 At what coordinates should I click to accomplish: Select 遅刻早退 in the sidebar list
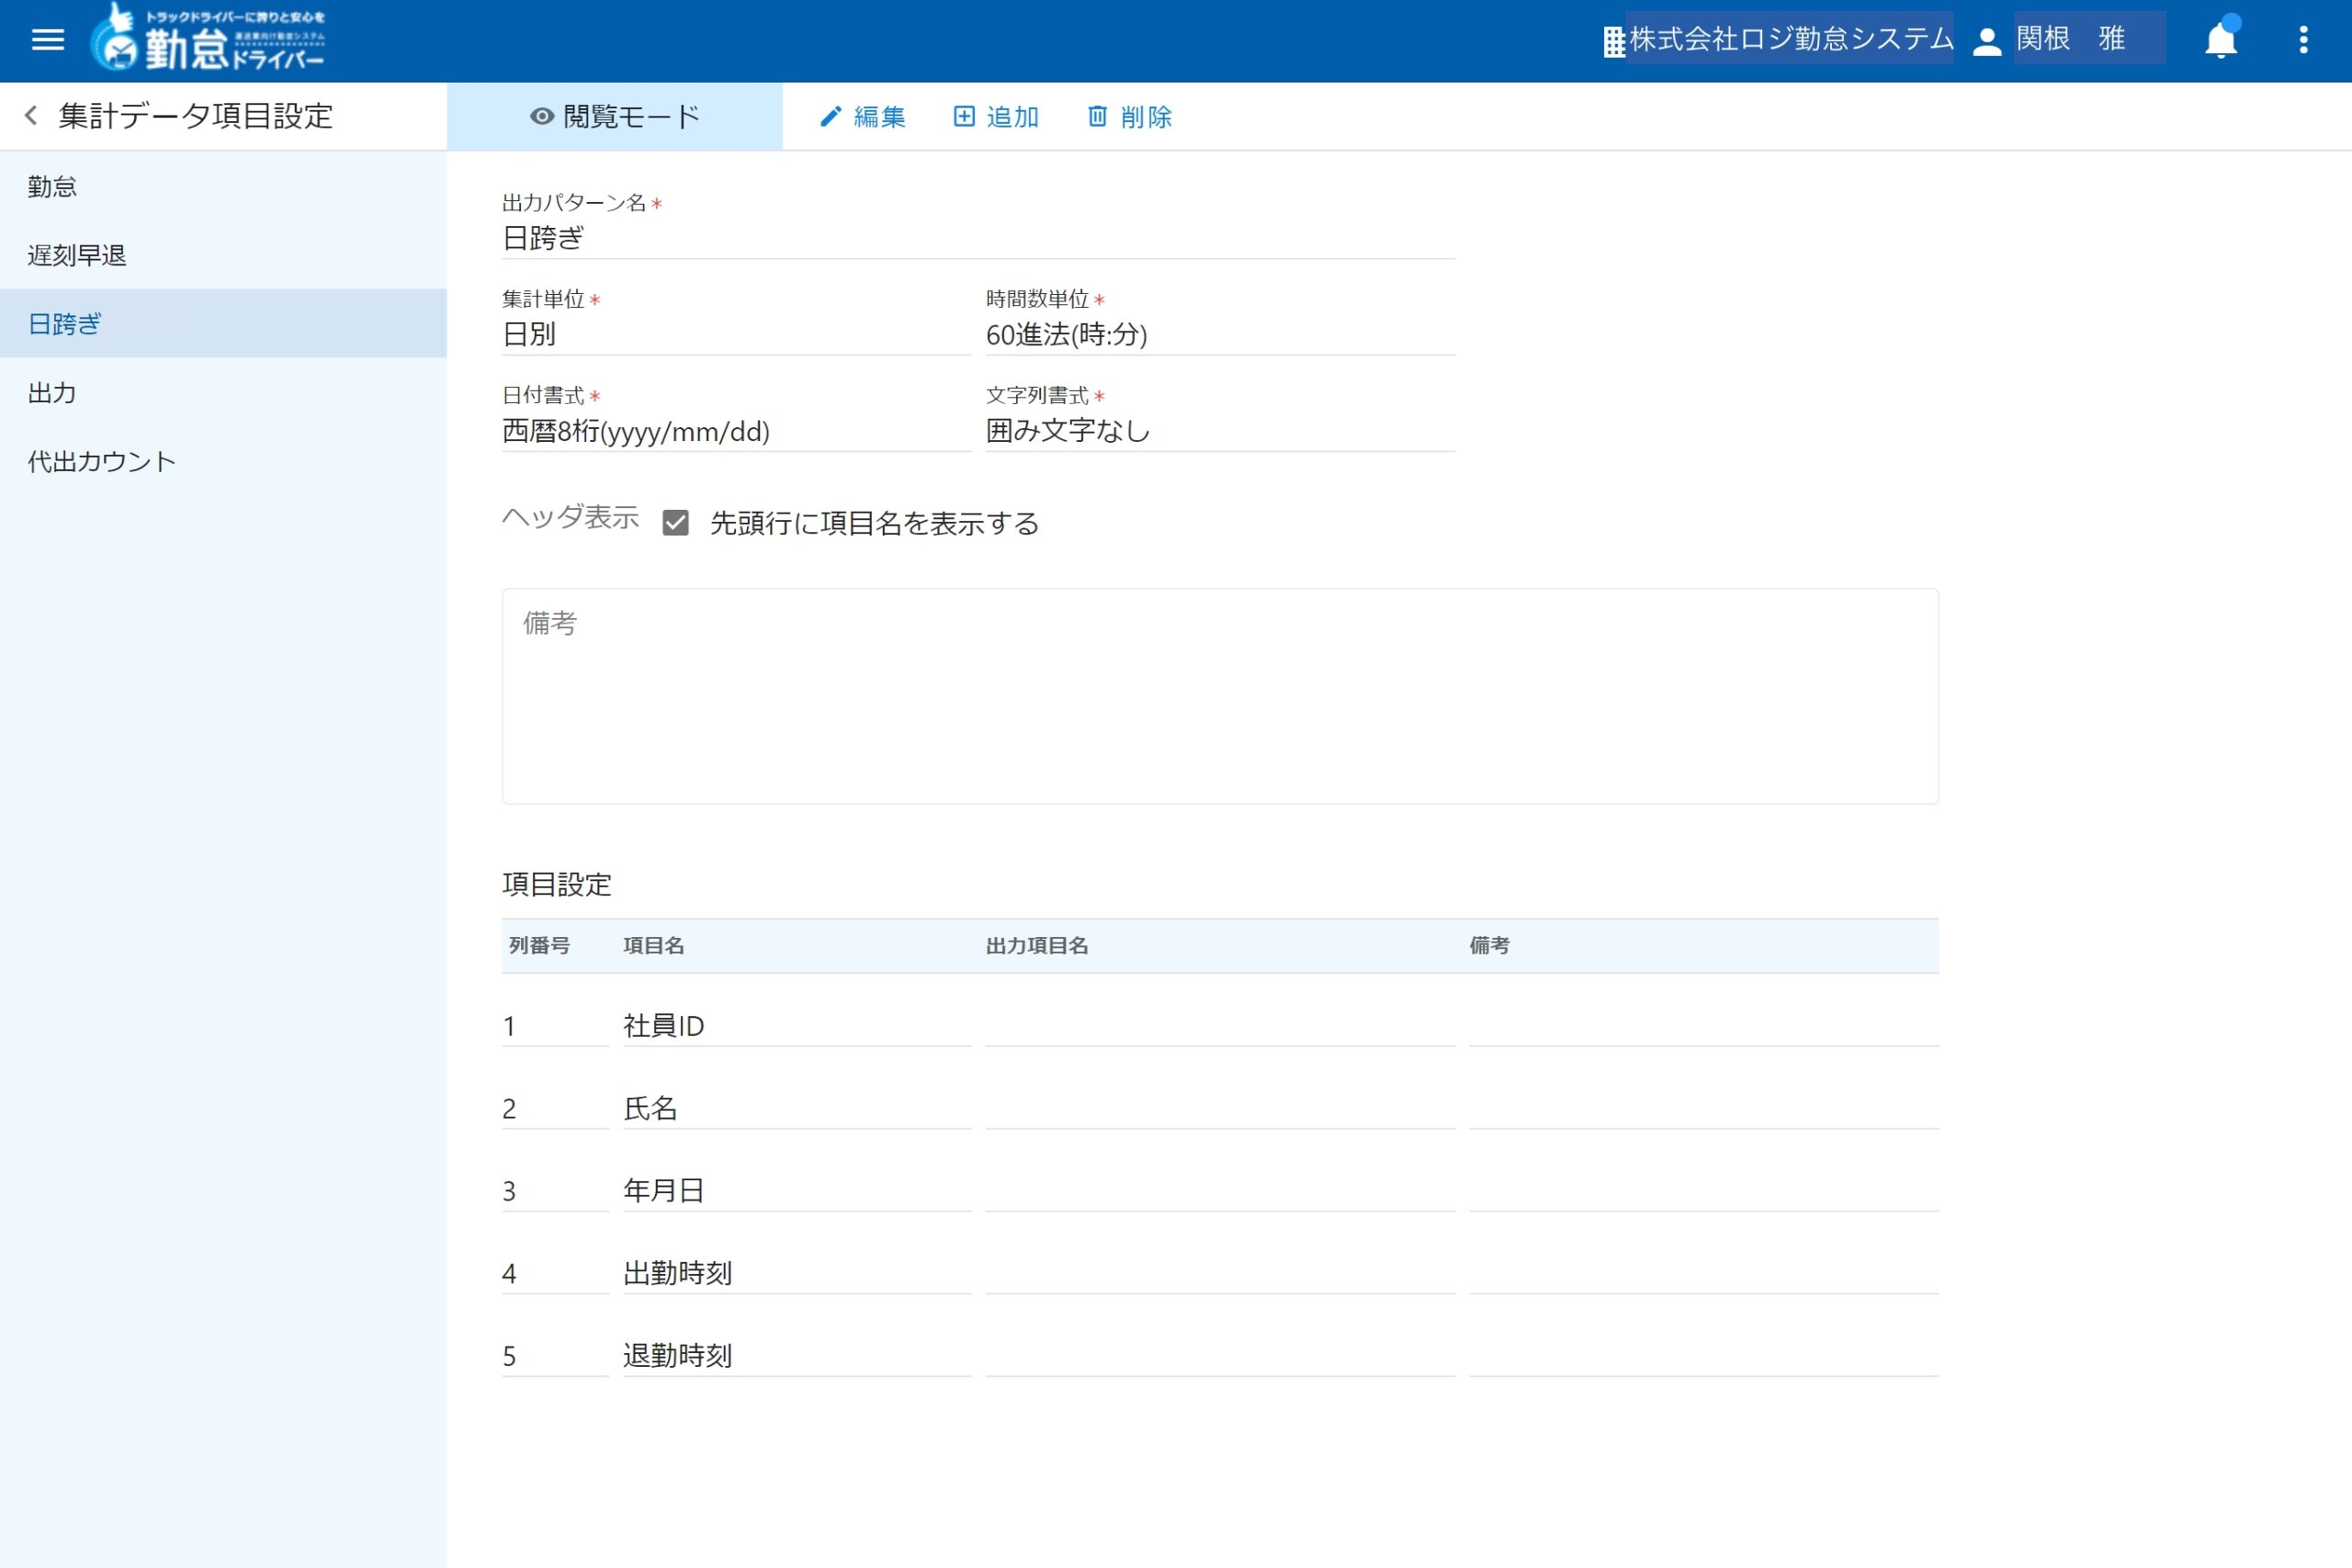pos(223,255)
